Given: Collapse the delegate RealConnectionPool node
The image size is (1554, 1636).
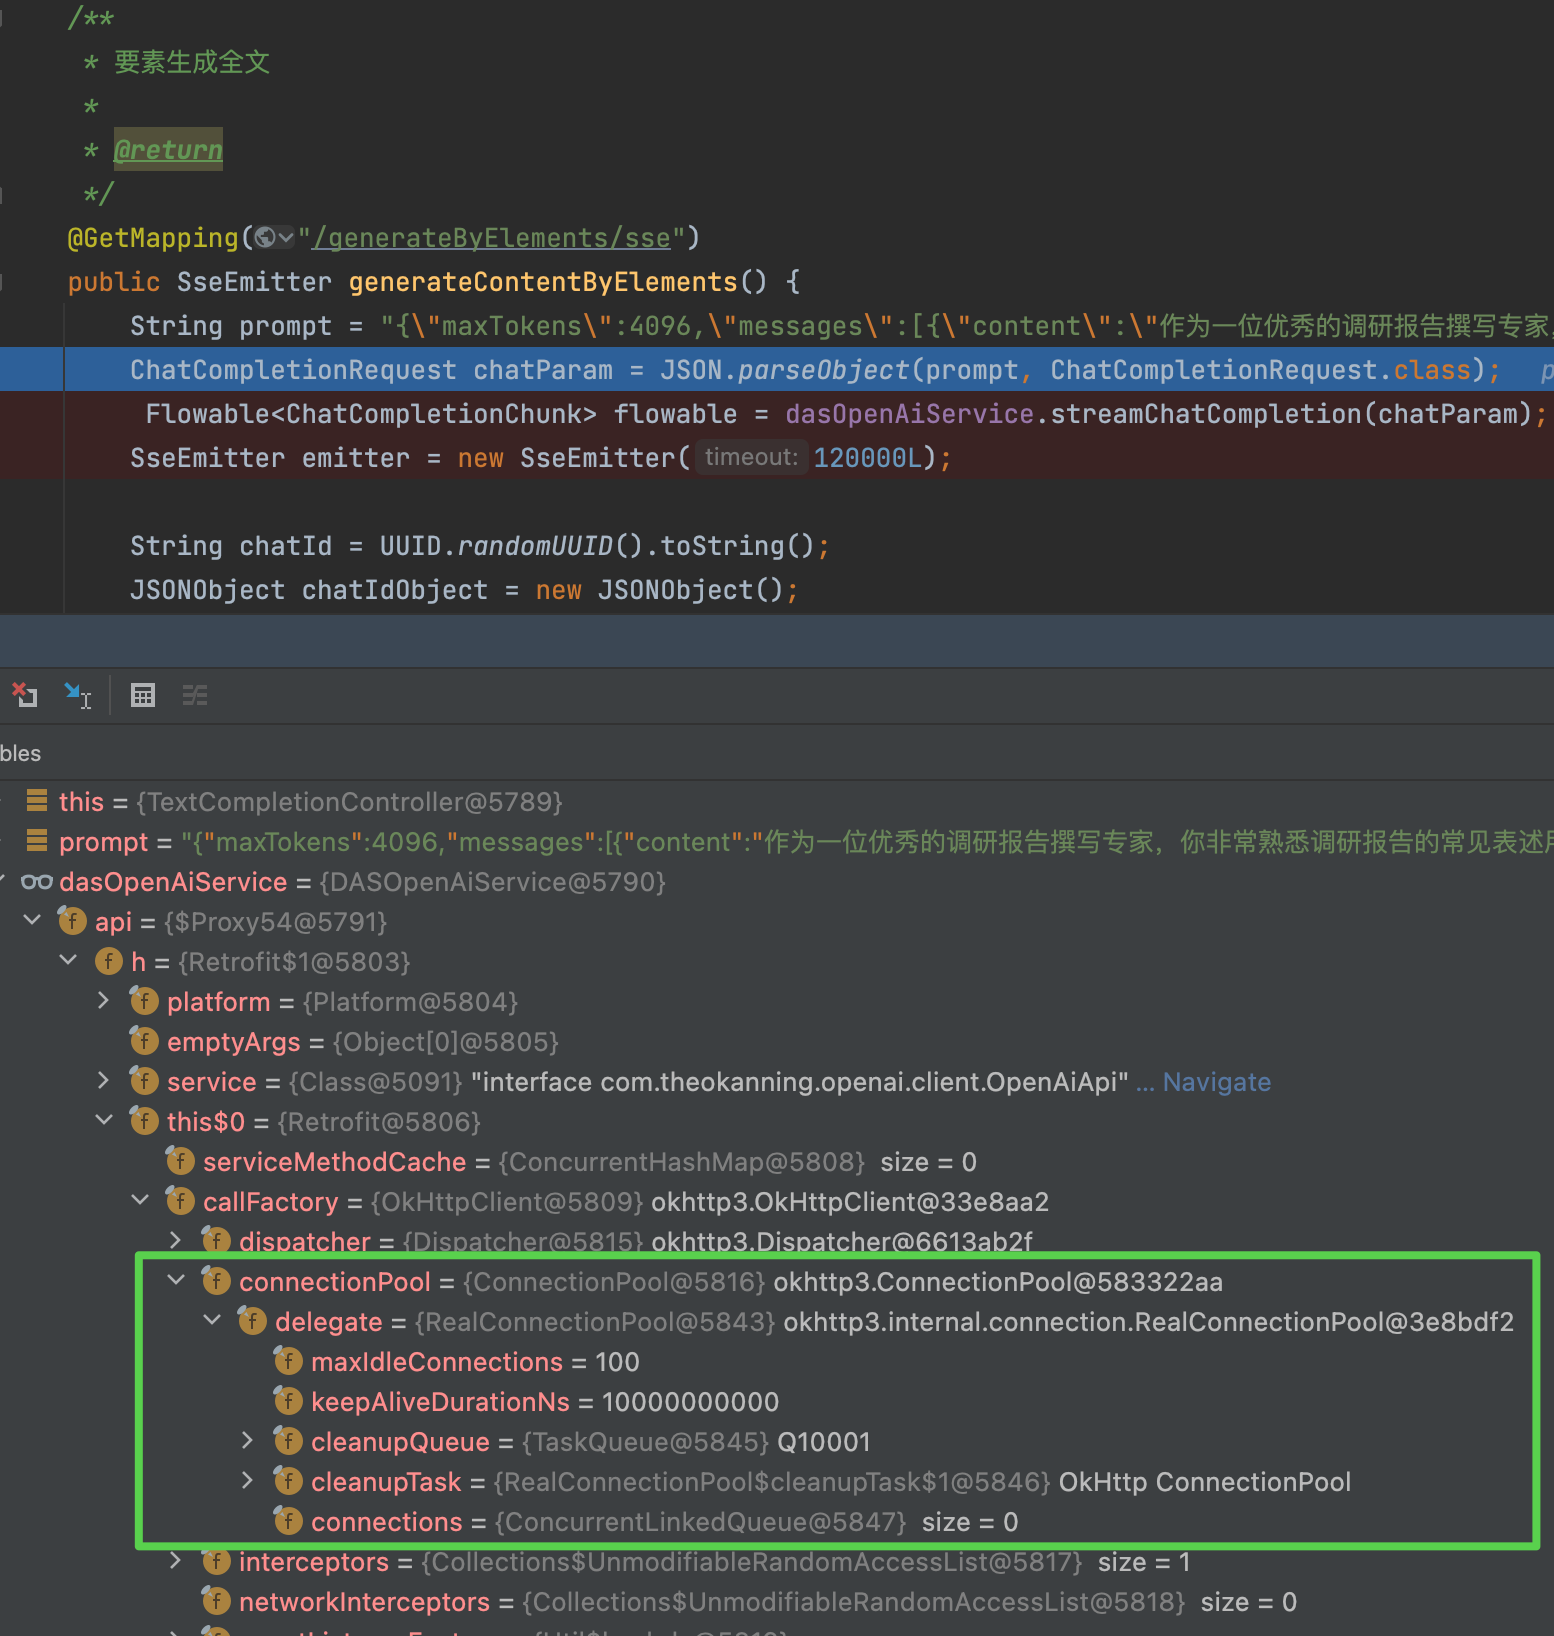Looking at the screenshot, I should click(212, 1320).
